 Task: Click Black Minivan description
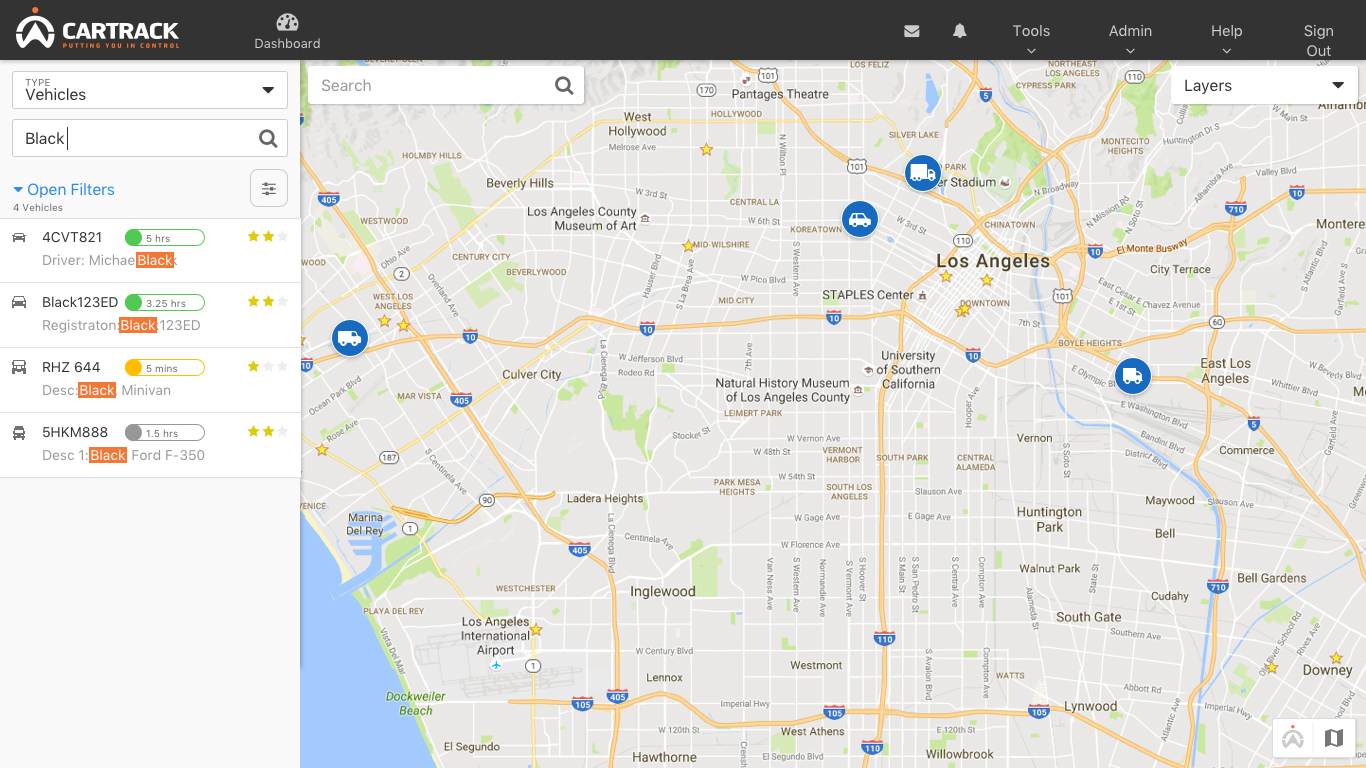(x=106, y=390)
